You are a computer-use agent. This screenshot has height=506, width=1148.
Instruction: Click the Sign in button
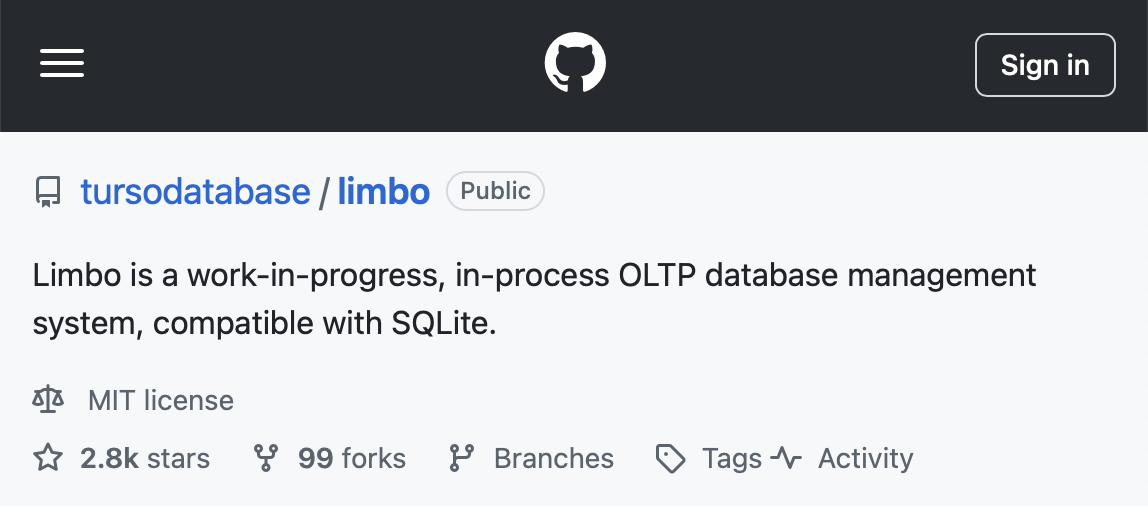click(1045, 64)
